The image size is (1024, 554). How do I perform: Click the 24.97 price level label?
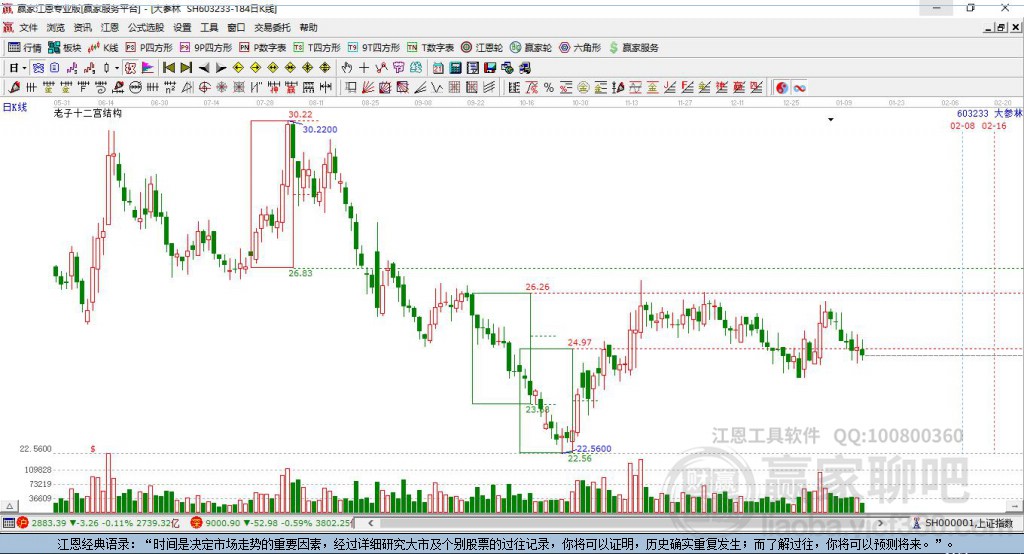click(579, 342)
